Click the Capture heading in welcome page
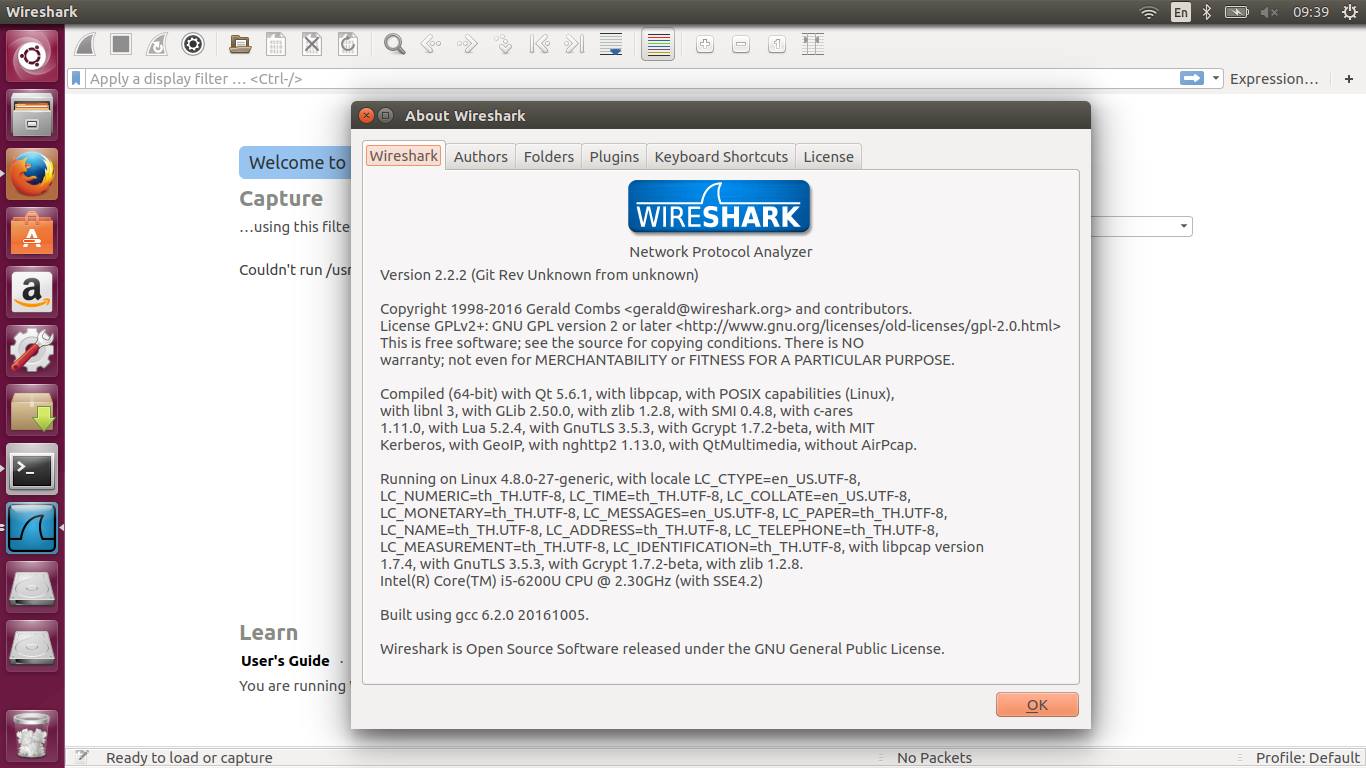The height and width of the screenshot is (768, 1366). pyautogui.click(x=281, y=198)
